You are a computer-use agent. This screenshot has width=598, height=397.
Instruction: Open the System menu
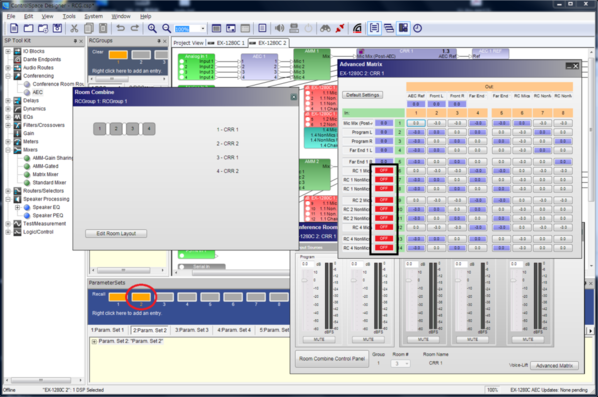click(x=93, y=16)
